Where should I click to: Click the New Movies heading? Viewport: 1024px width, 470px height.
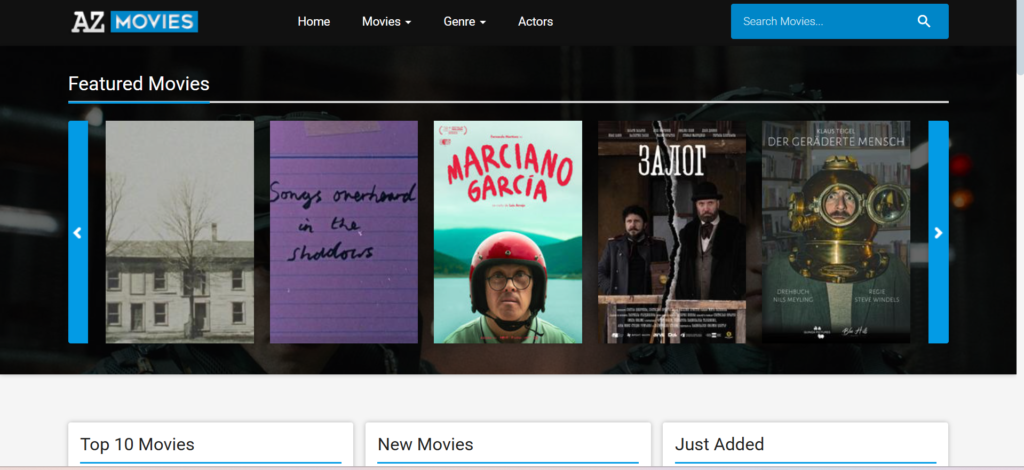pos(425,445)
